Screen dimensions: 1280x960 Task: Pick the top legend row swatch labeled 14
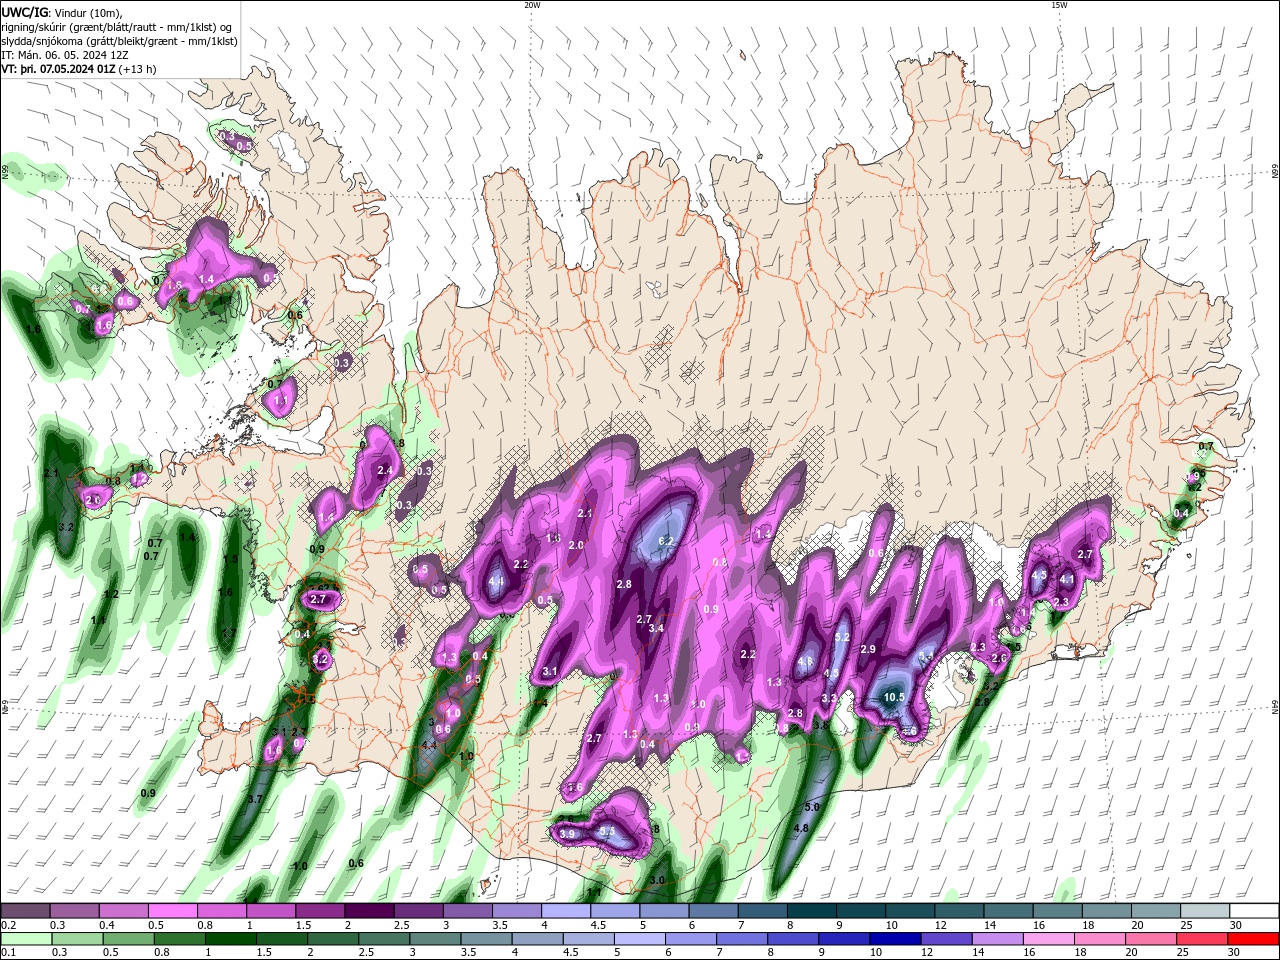(x=1009, y=911)
